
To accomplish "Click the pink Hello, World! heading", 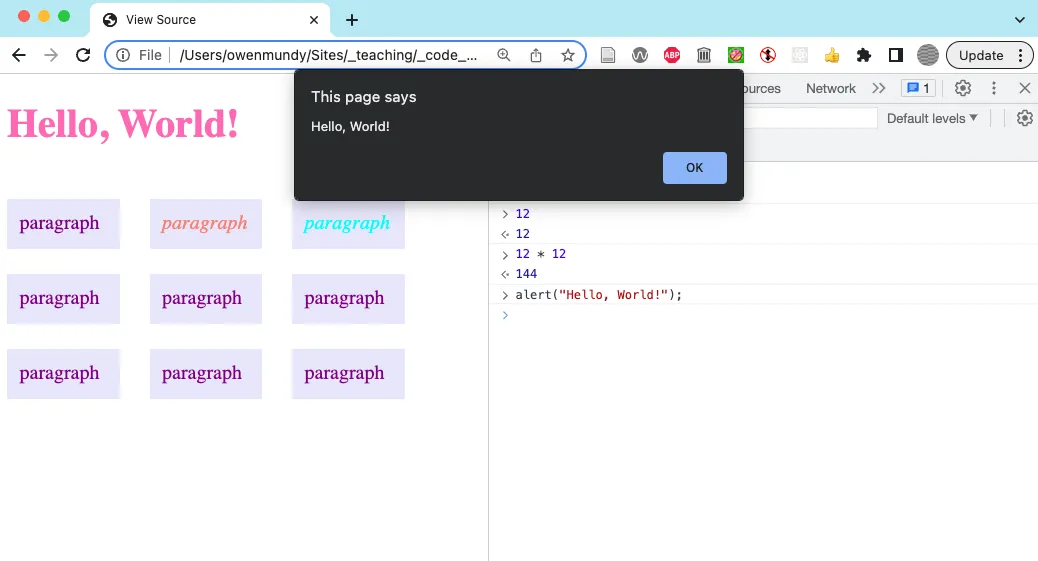I will click(x=122, y=124).
